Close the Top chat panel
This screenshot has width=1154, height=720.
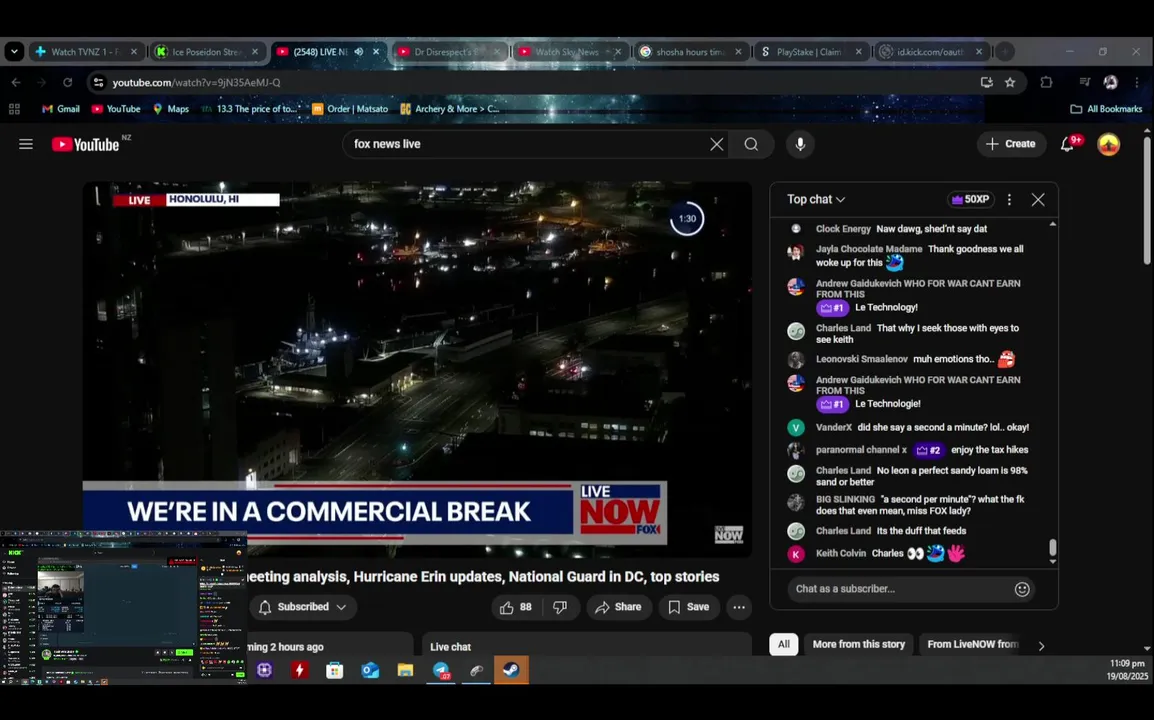(x=1038, y=200)
